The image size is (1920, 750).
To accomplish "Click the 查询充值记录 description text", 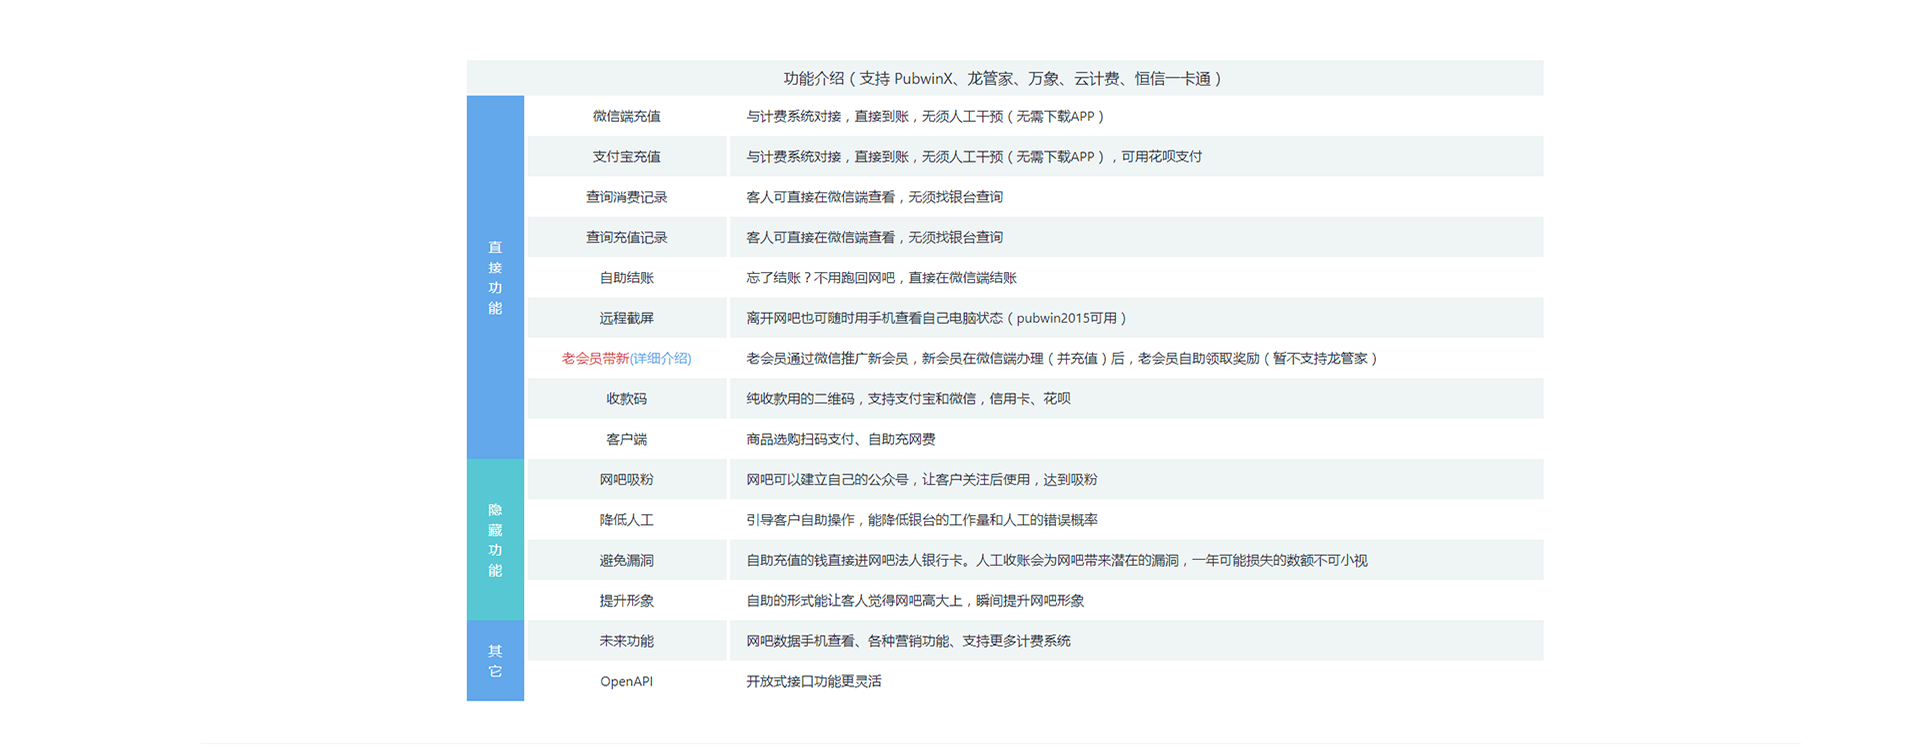I will click(874, 237).
